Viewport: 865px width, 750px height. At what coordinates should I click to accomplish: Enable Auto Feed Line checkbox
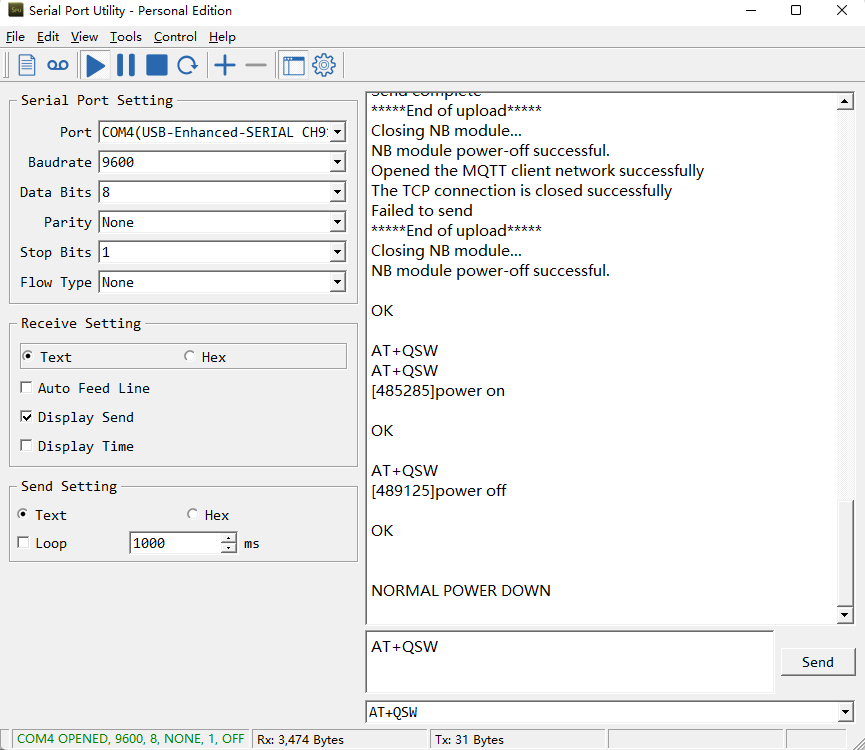pyautogui.click(x=26, y=388)
